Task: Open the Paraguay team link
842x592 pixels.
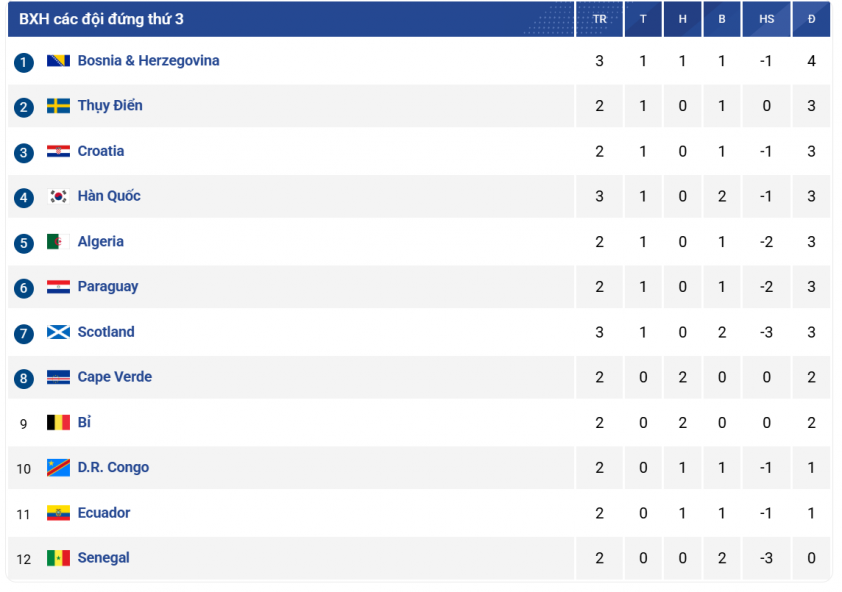Action: [x=108, y=287]
